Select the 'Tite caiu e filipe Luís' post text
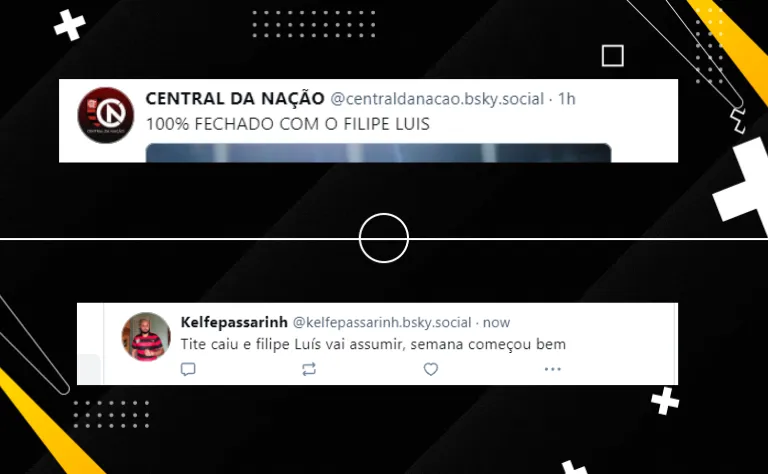The image size is (768, 474). point(373,344)
